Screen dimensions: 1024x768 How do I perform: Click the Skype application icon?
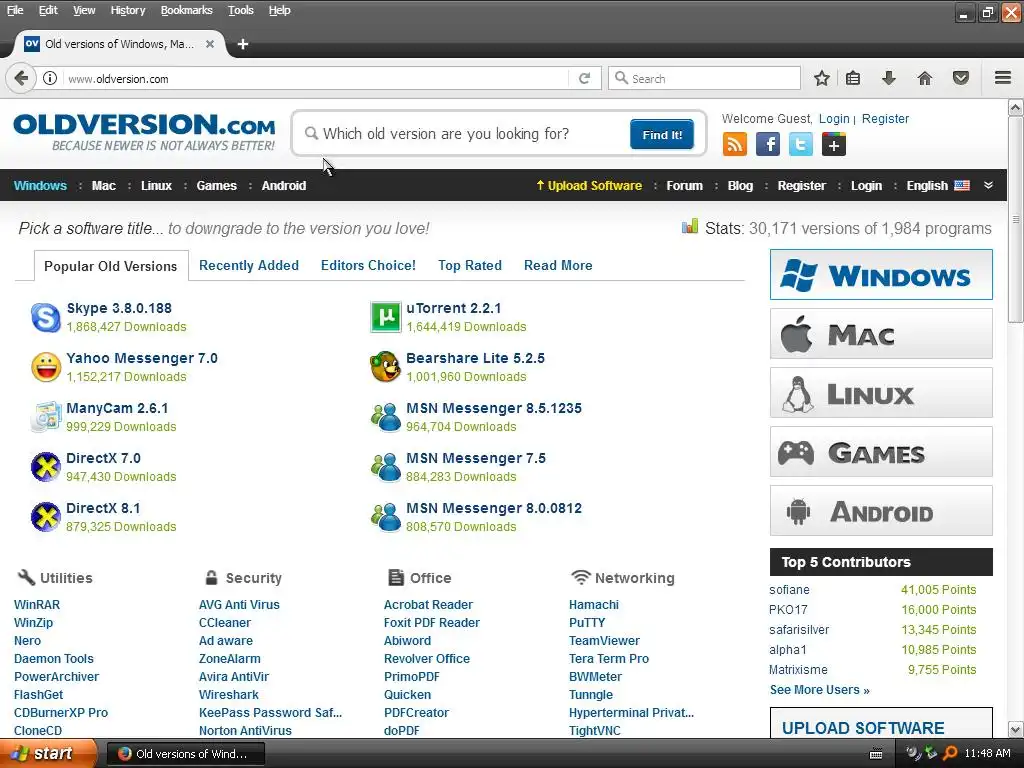click(x=46, y=317)
